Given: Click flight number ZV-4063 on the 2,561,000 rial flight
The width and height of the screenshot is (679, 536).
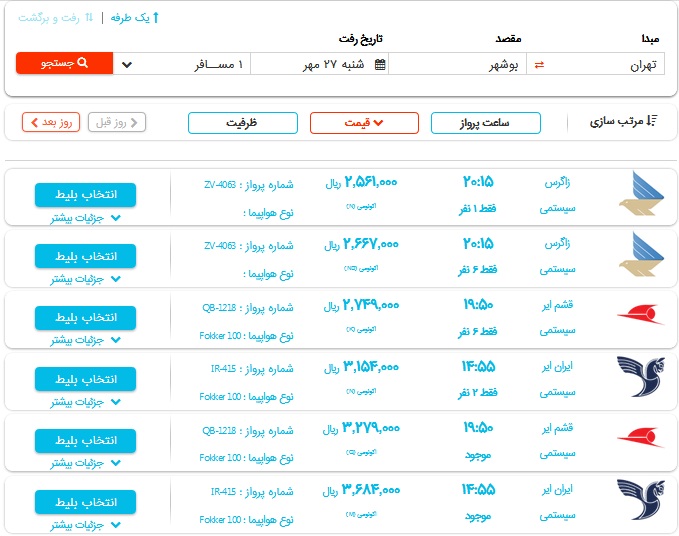Looking at the screenshot, I should tap(220, 185).
